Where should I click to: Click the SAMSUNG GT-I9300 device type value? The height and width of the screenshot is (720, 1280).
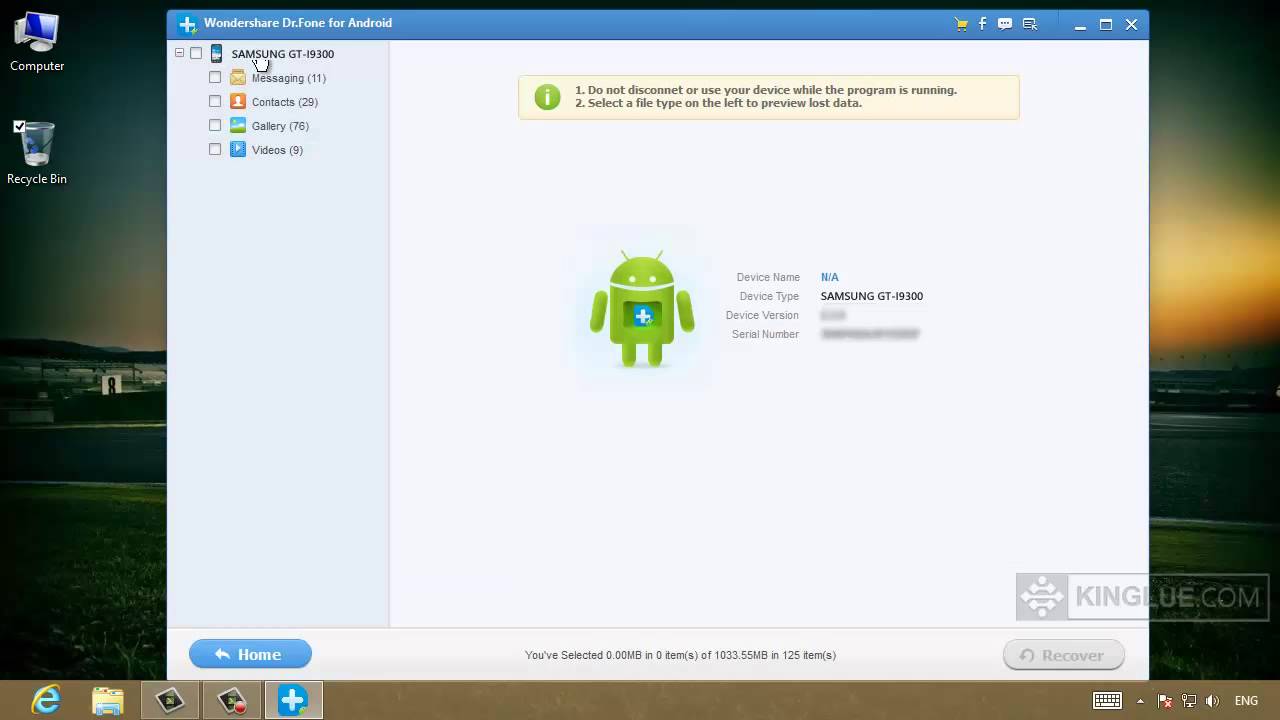click(x=872, y=296)
